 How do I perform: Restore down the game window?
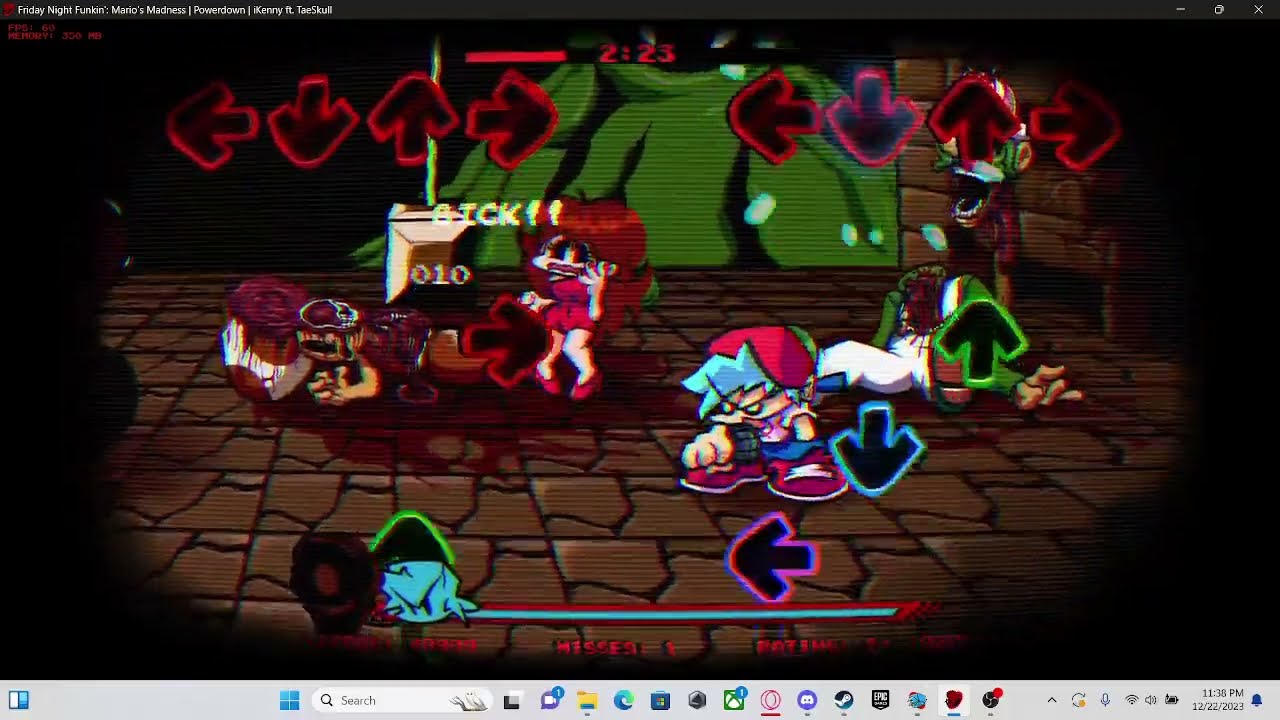tap(1219, 9)
